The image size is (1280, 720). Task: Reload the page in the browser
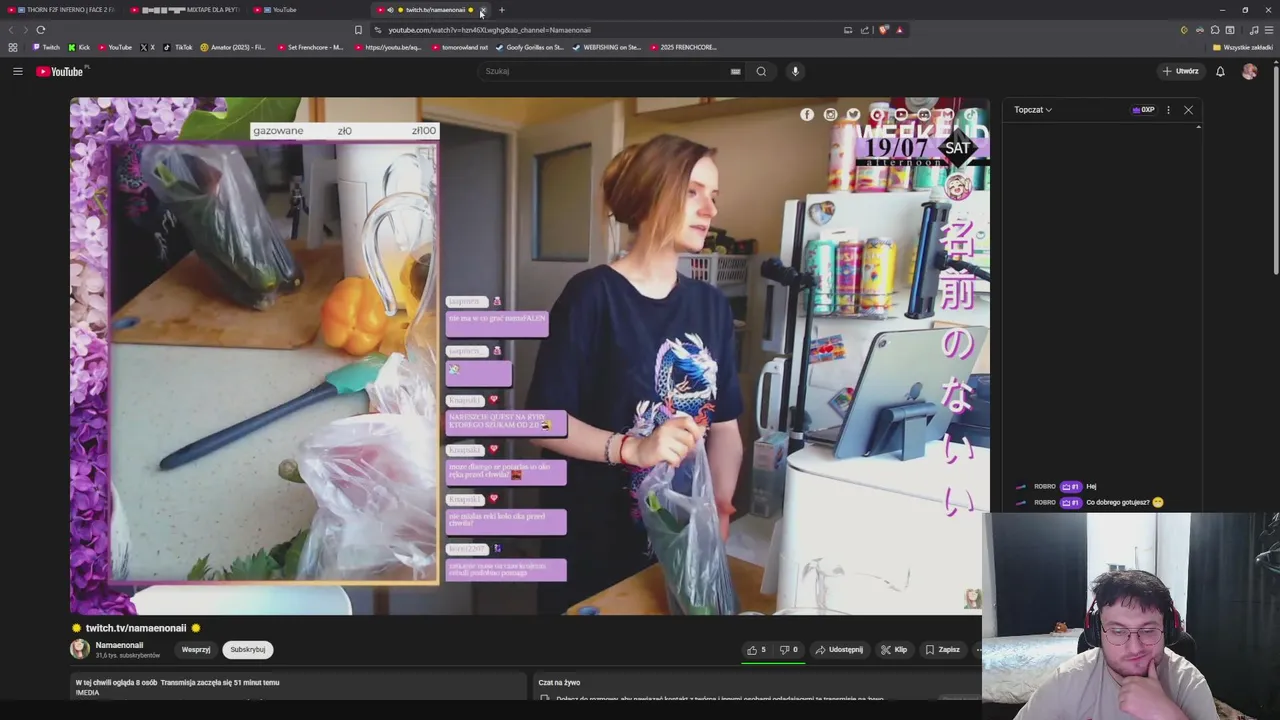[x=41, y=30]
